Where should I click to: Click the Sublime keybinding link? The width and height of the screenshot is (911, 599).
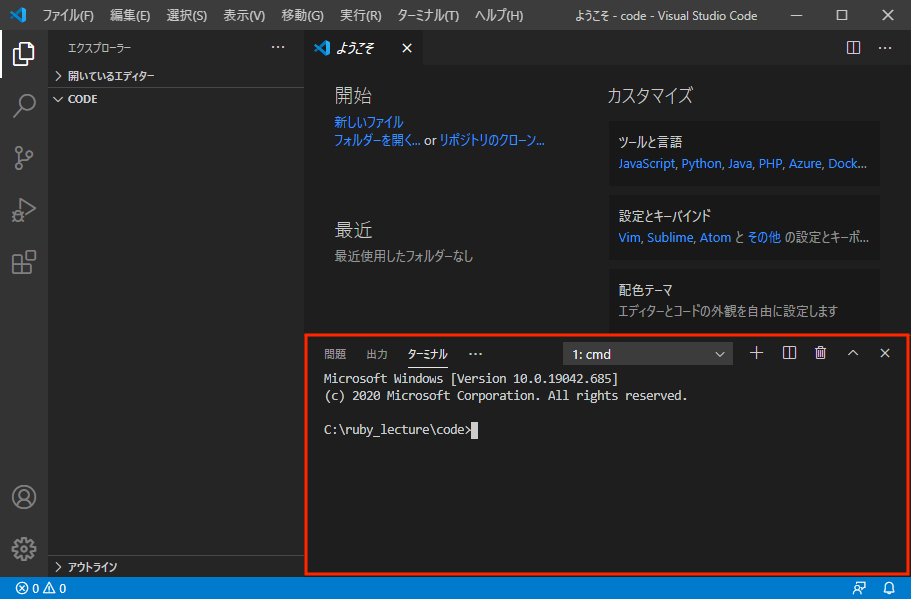670,237
